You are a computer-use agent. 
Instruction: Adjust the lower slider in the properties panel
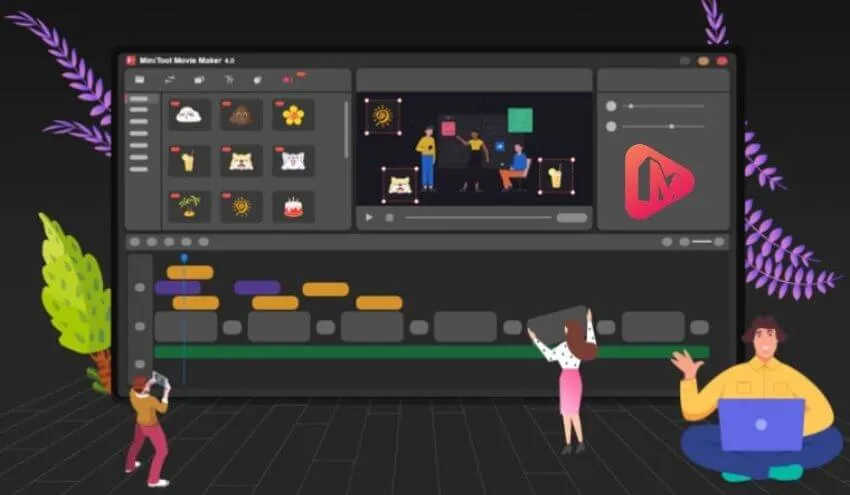click(664, 126)
